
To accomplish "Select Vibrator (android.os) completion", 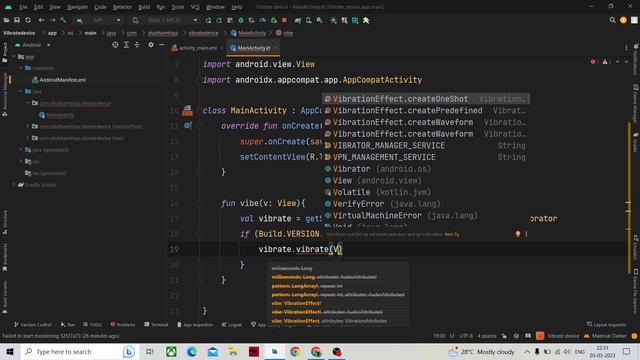I will [x=426, y=169].
